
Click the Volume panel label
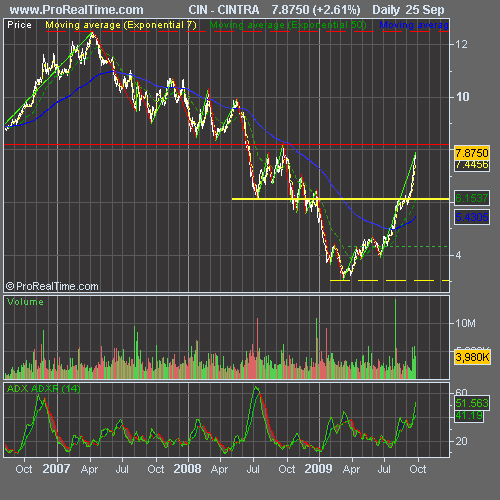[25, 302]
